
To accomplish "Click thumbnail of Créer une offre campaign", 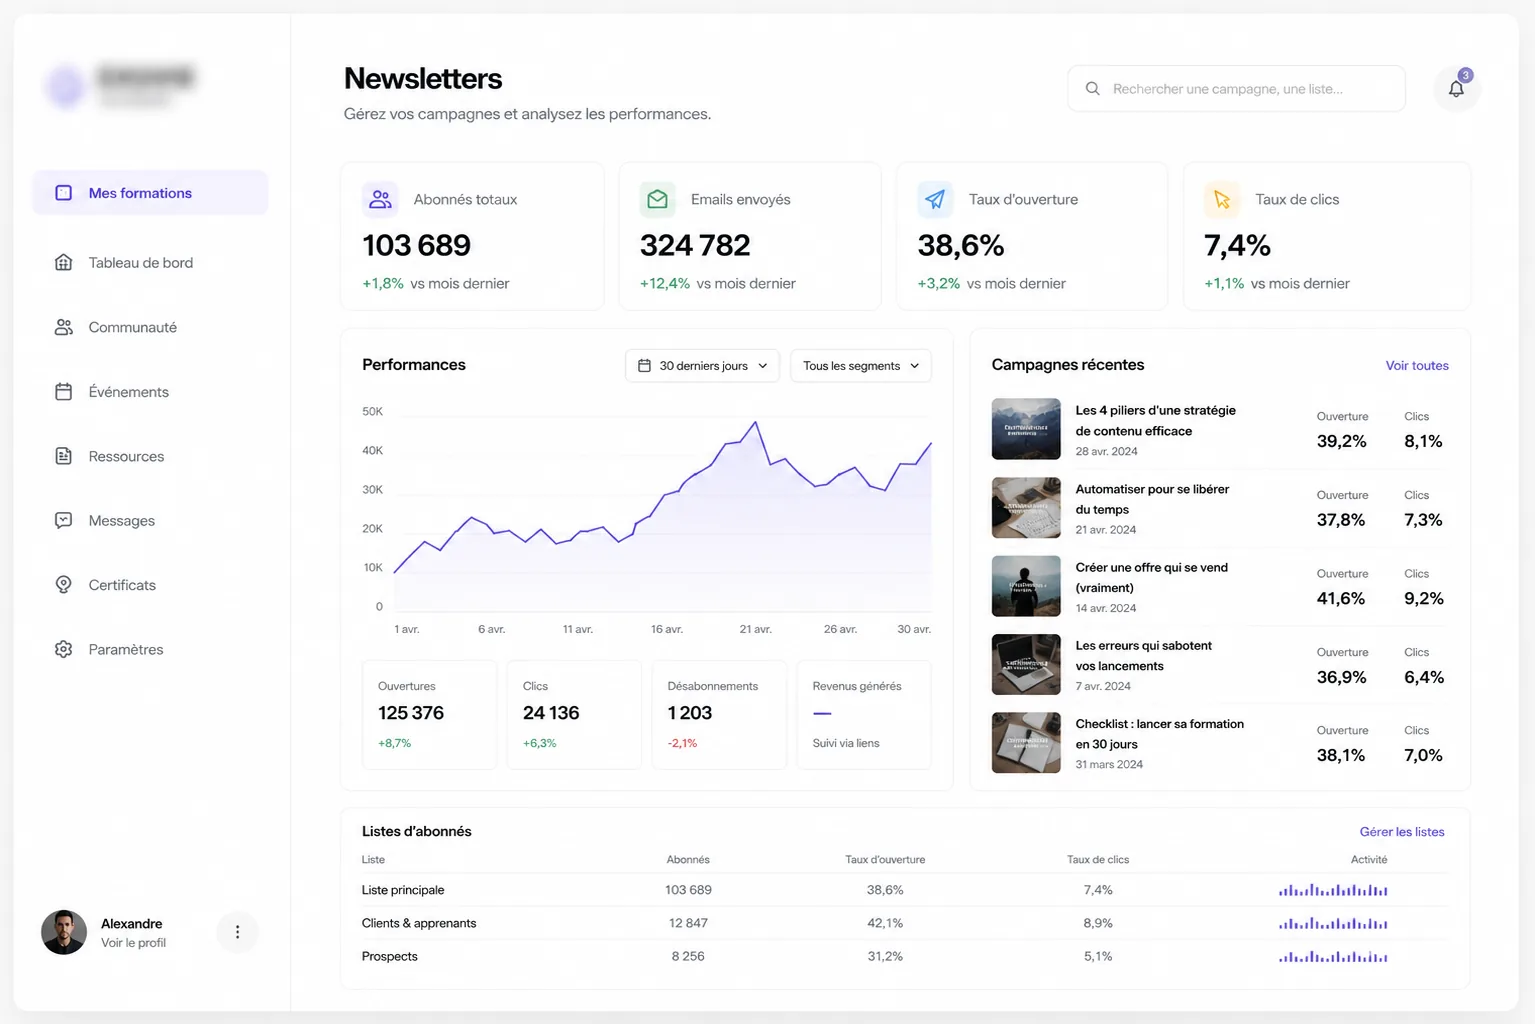I will pos(1026,586).
